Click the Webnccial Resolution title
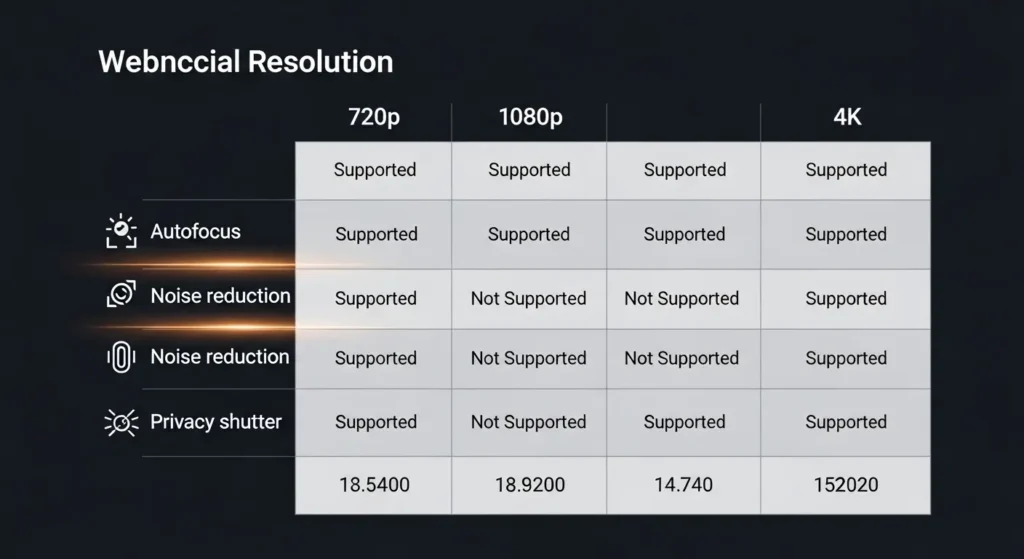 coord(245,62)
